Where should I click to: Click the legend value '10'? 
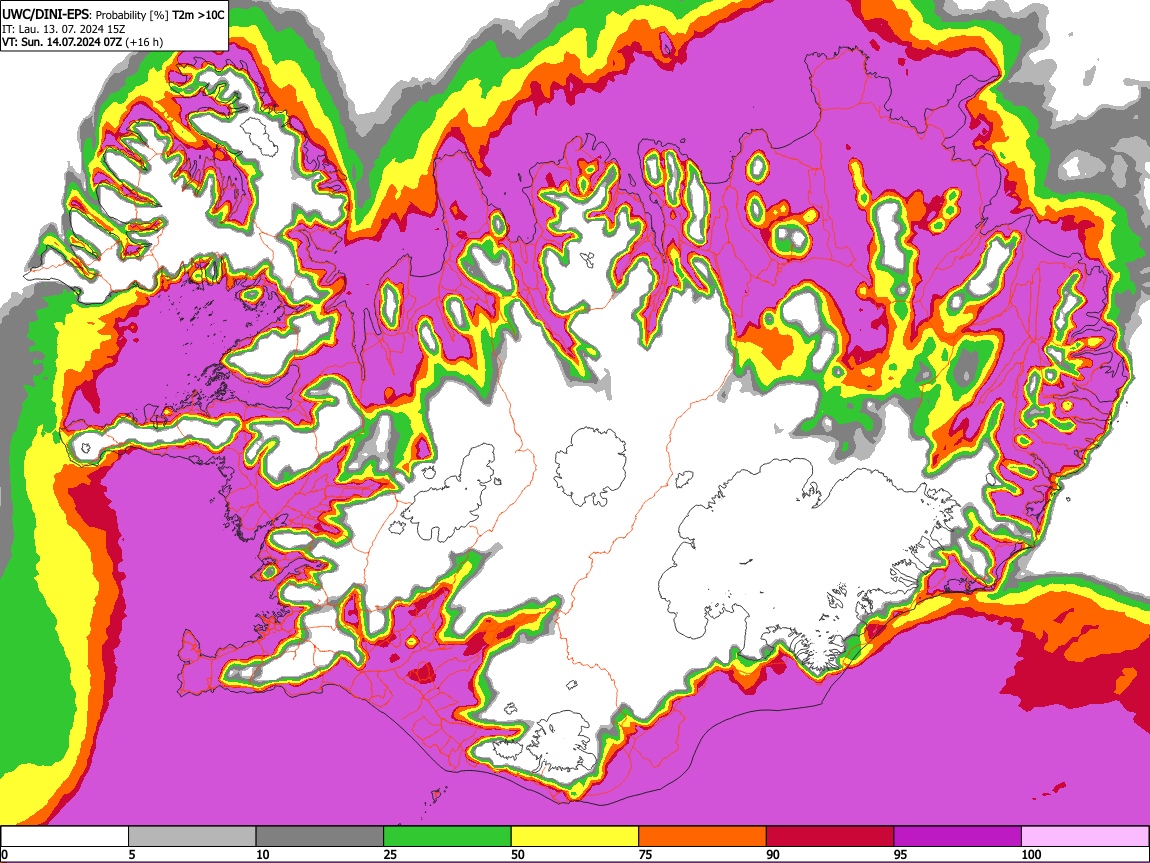pos(263,854)
